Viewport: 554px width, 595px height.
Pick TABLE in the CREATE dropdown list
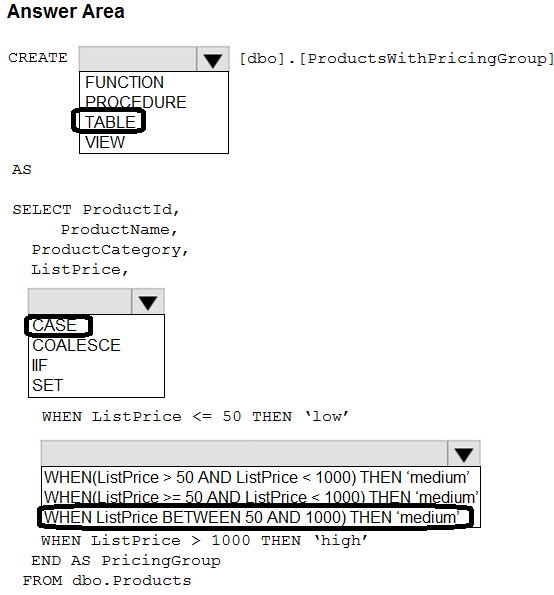point(110,122)
